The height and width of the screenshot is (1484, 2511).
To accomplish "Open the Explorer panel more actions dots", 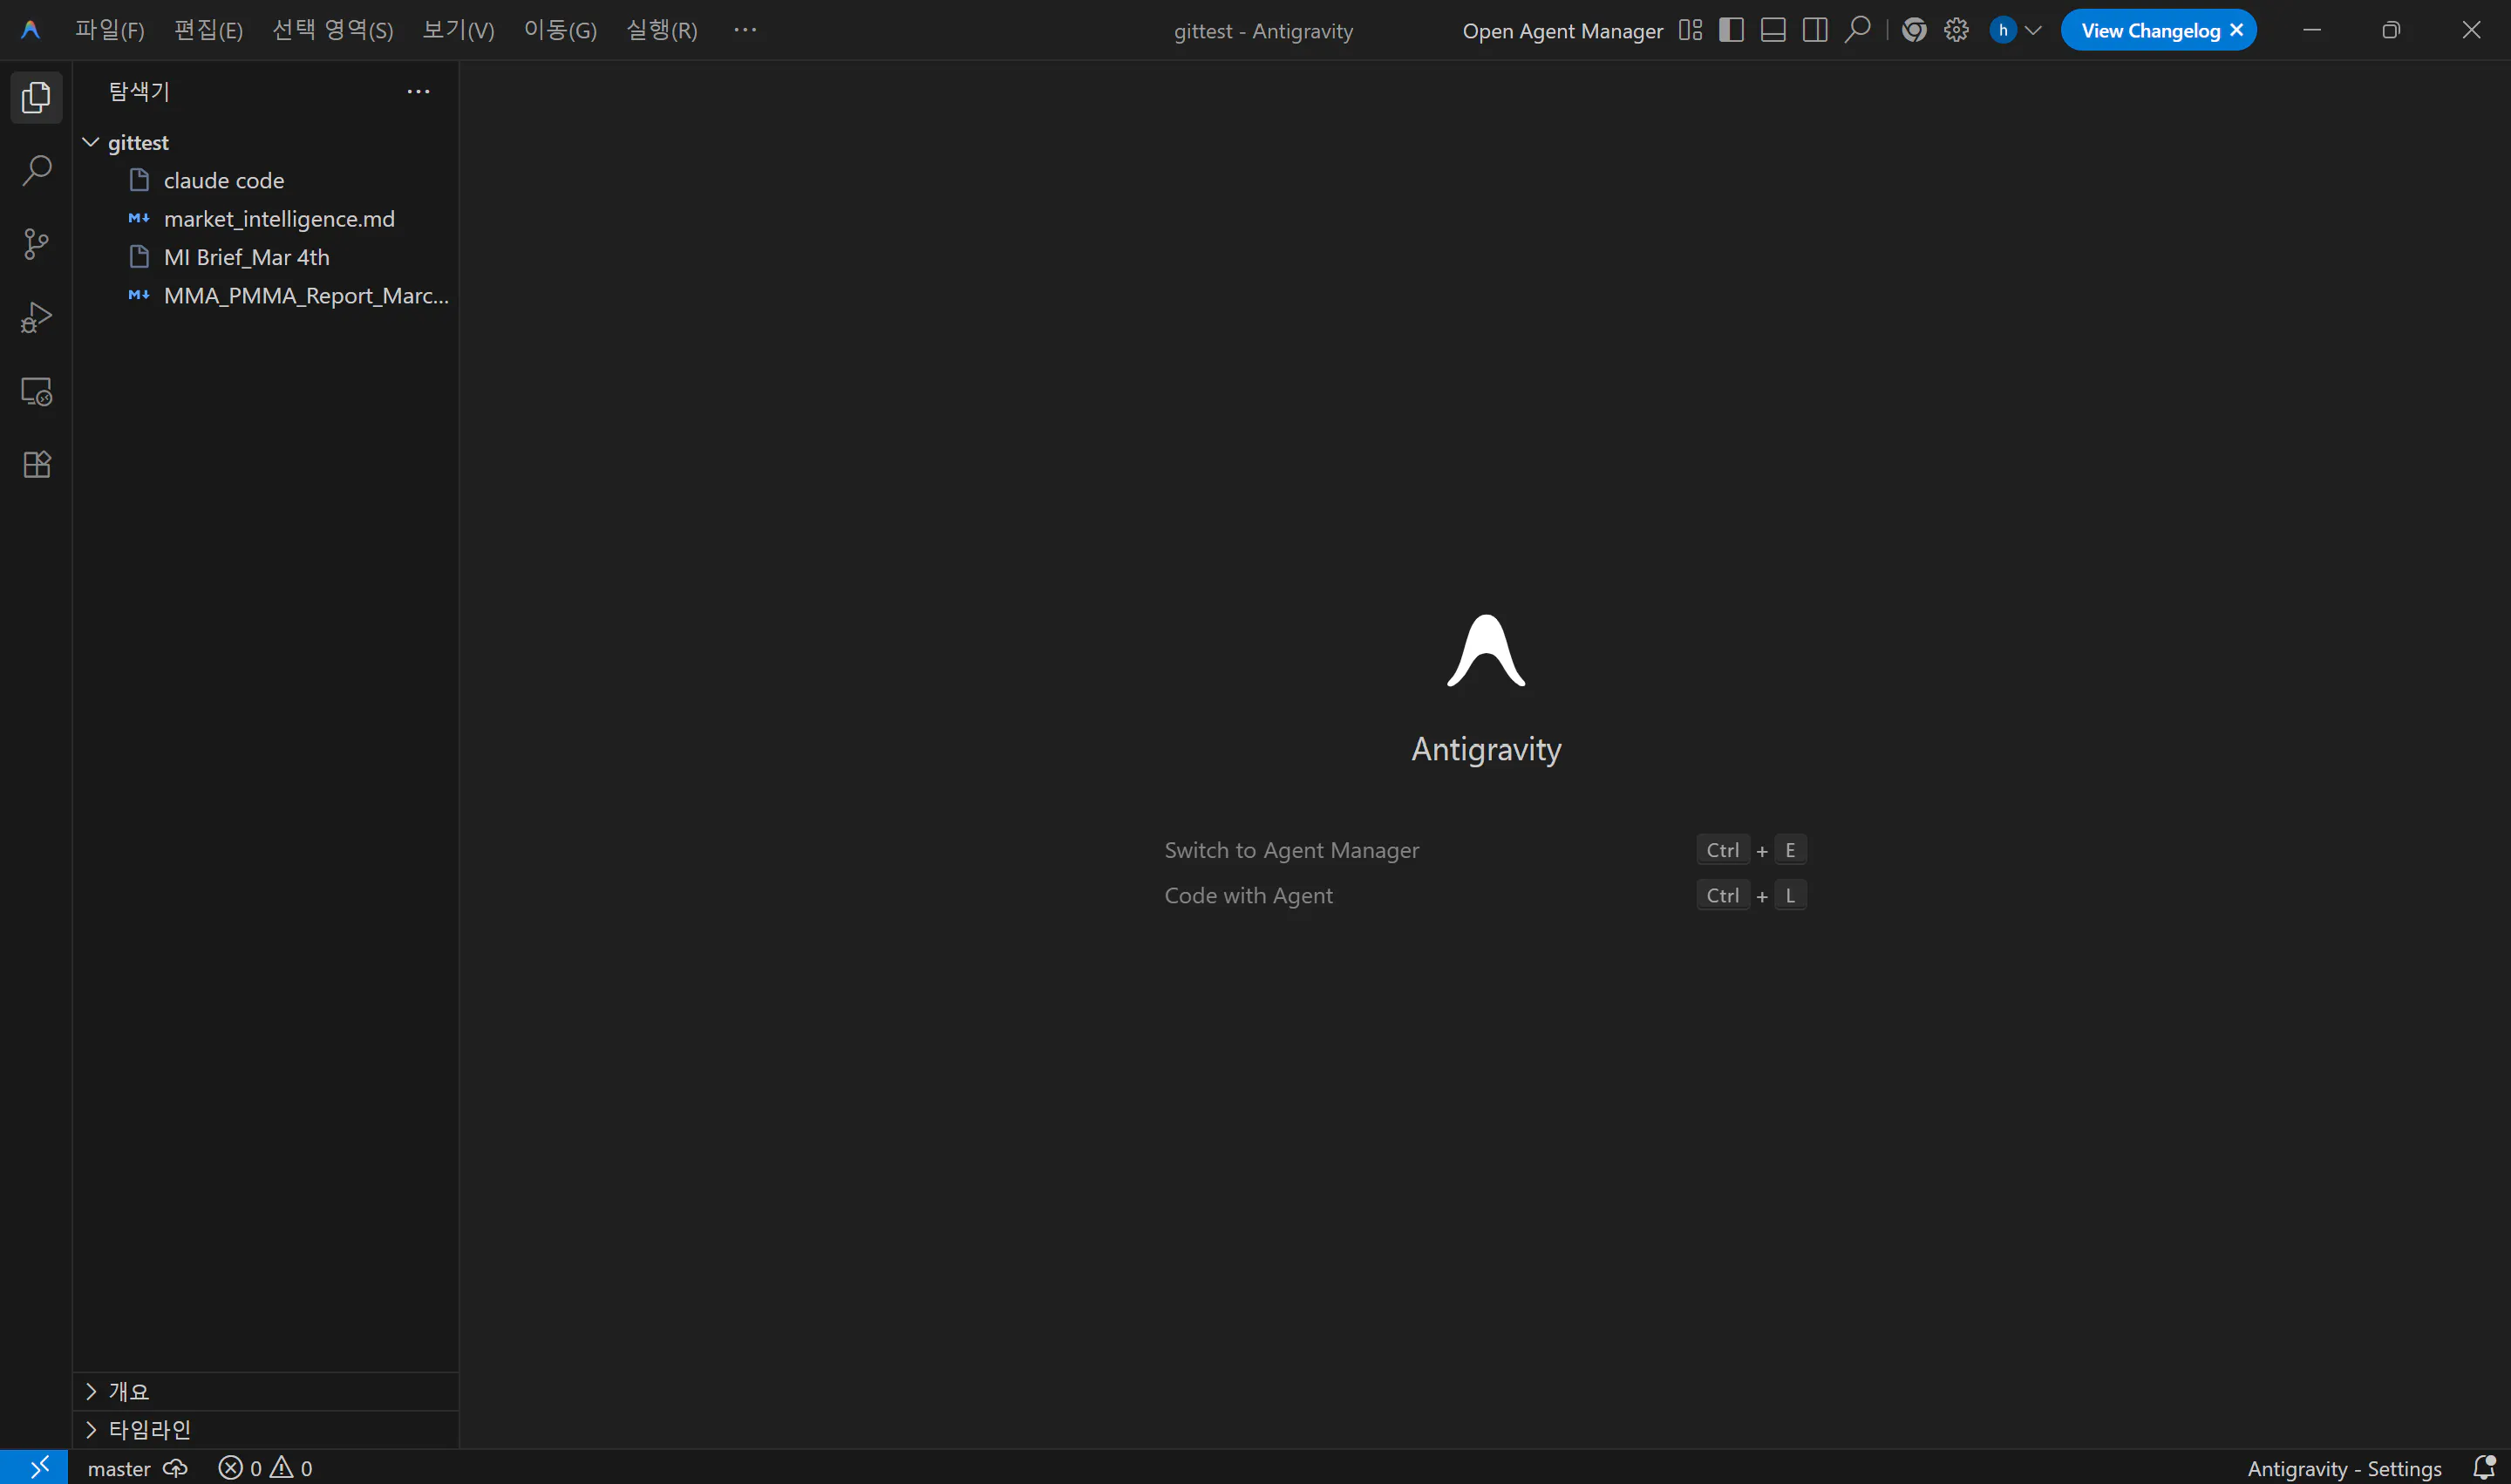I will click(x=418, y=92).
